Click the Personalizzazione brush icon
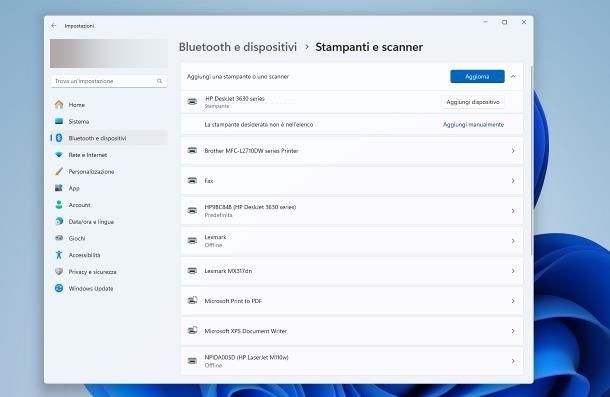 (x=59, y=171)
